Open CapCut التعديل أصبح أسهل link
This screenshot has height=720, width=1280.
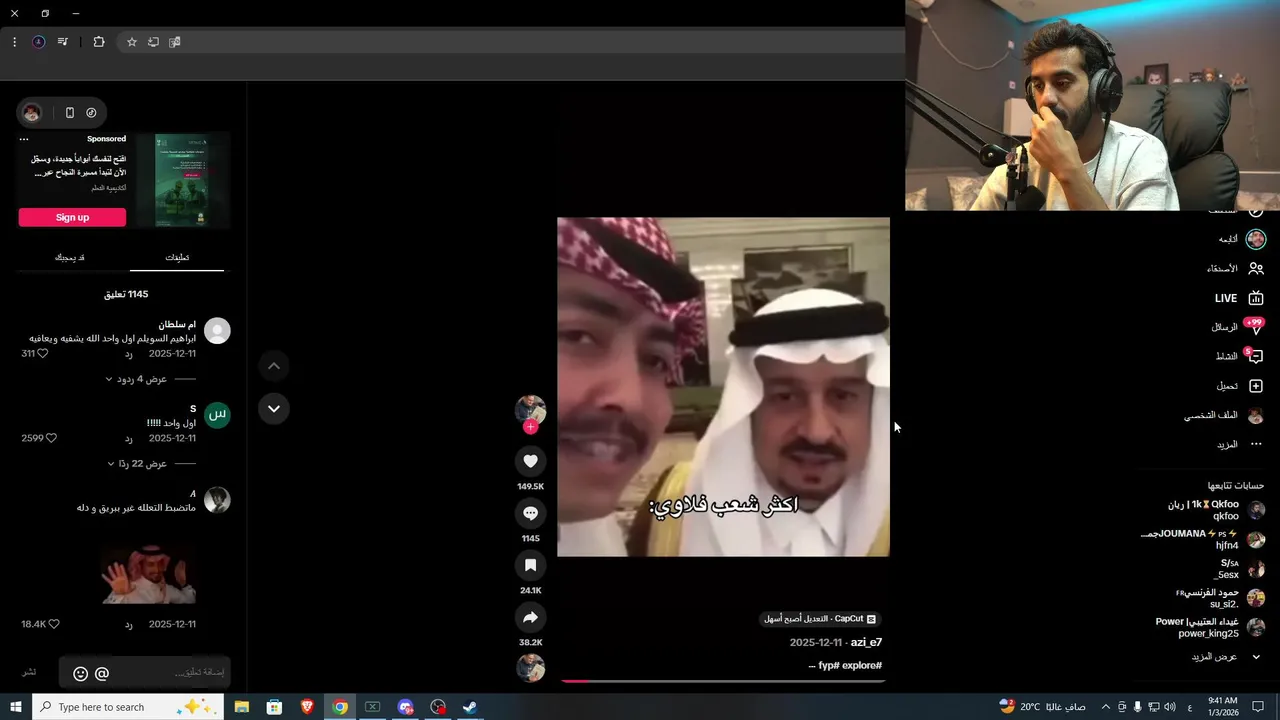pyautogui.click(x=820, y=619)
